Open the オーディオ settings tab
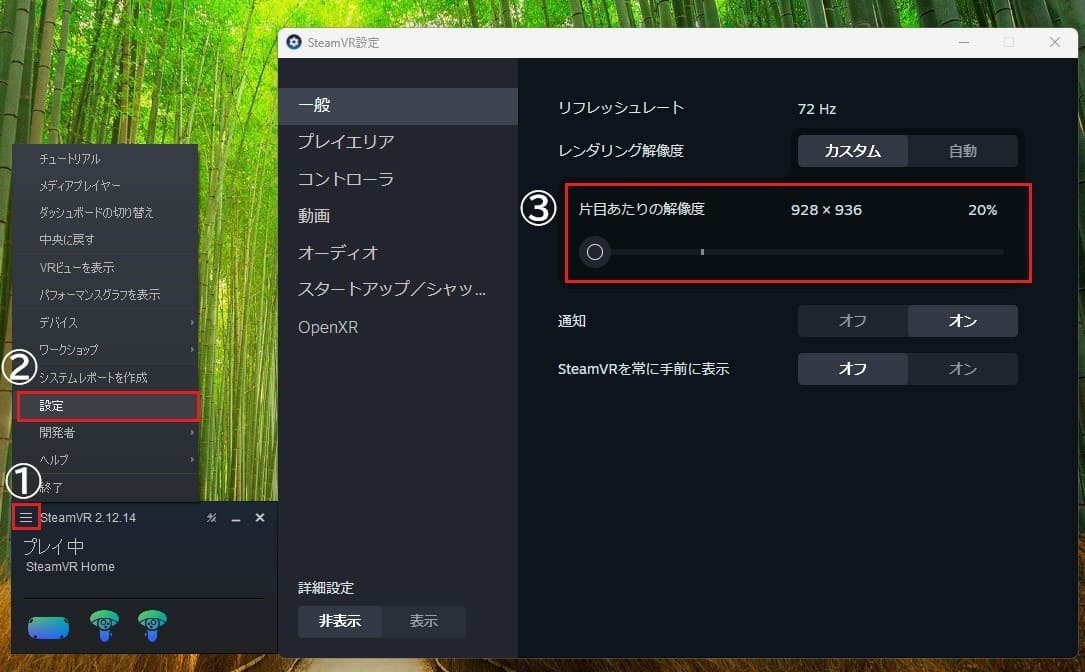Viewport: 1085px width, 672px height. pyautogui.click(x=398, y=253)
